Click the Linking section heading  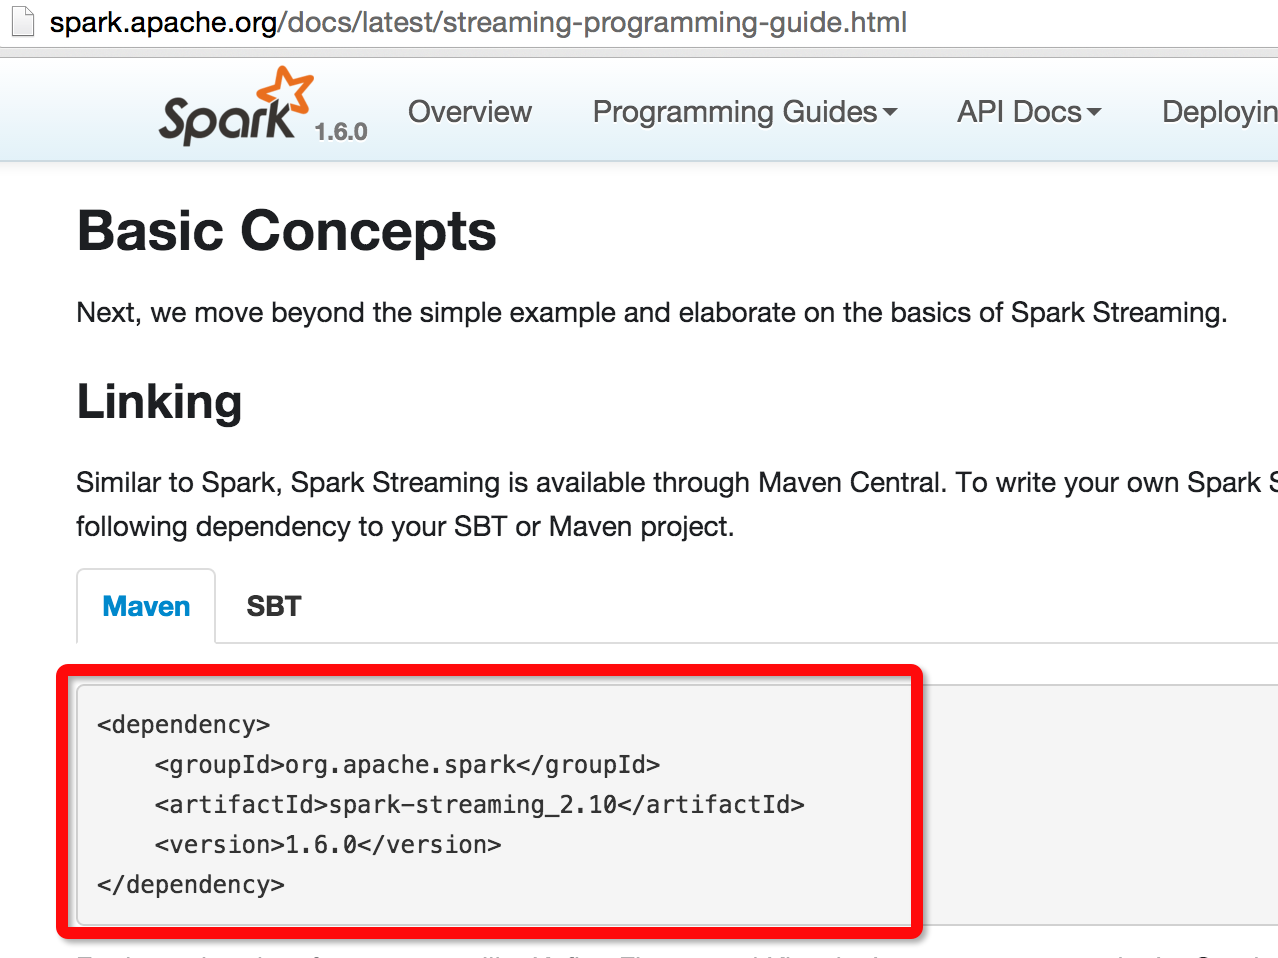point(160,402)
